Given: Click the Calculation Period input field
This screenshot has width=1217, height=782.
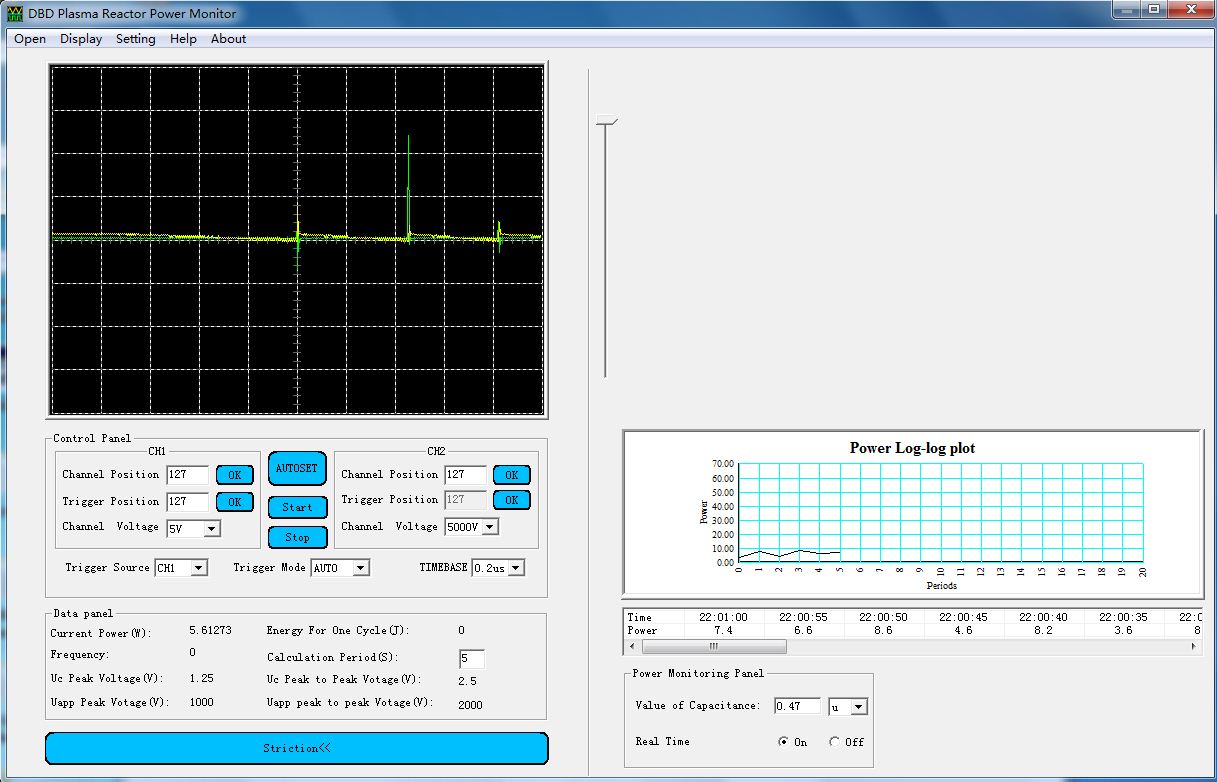Looking at the screenshot, I should coord(472,659).
